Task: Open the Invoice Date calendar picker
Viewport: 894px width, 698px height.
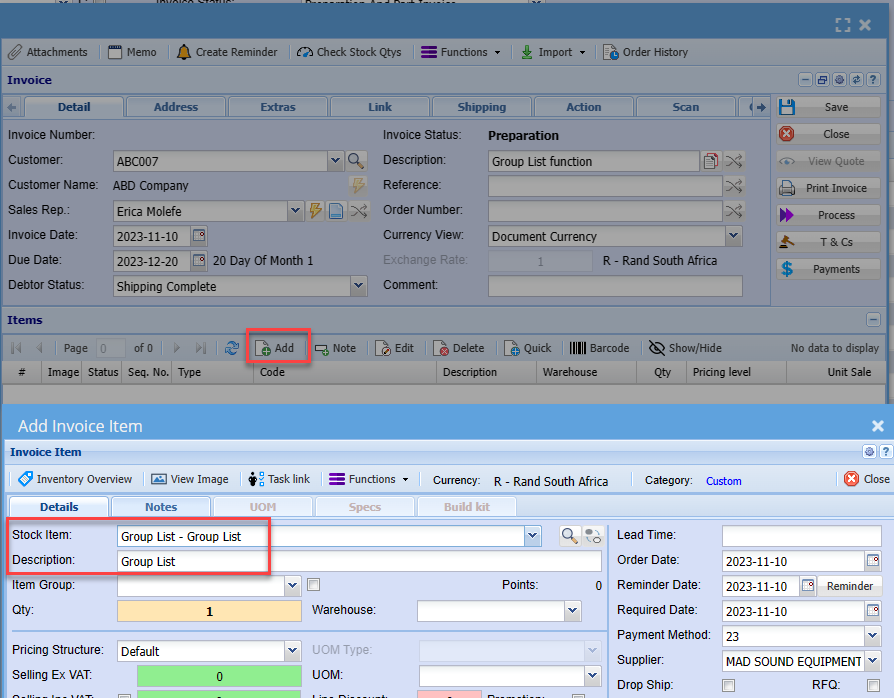Action: (198, 236)
